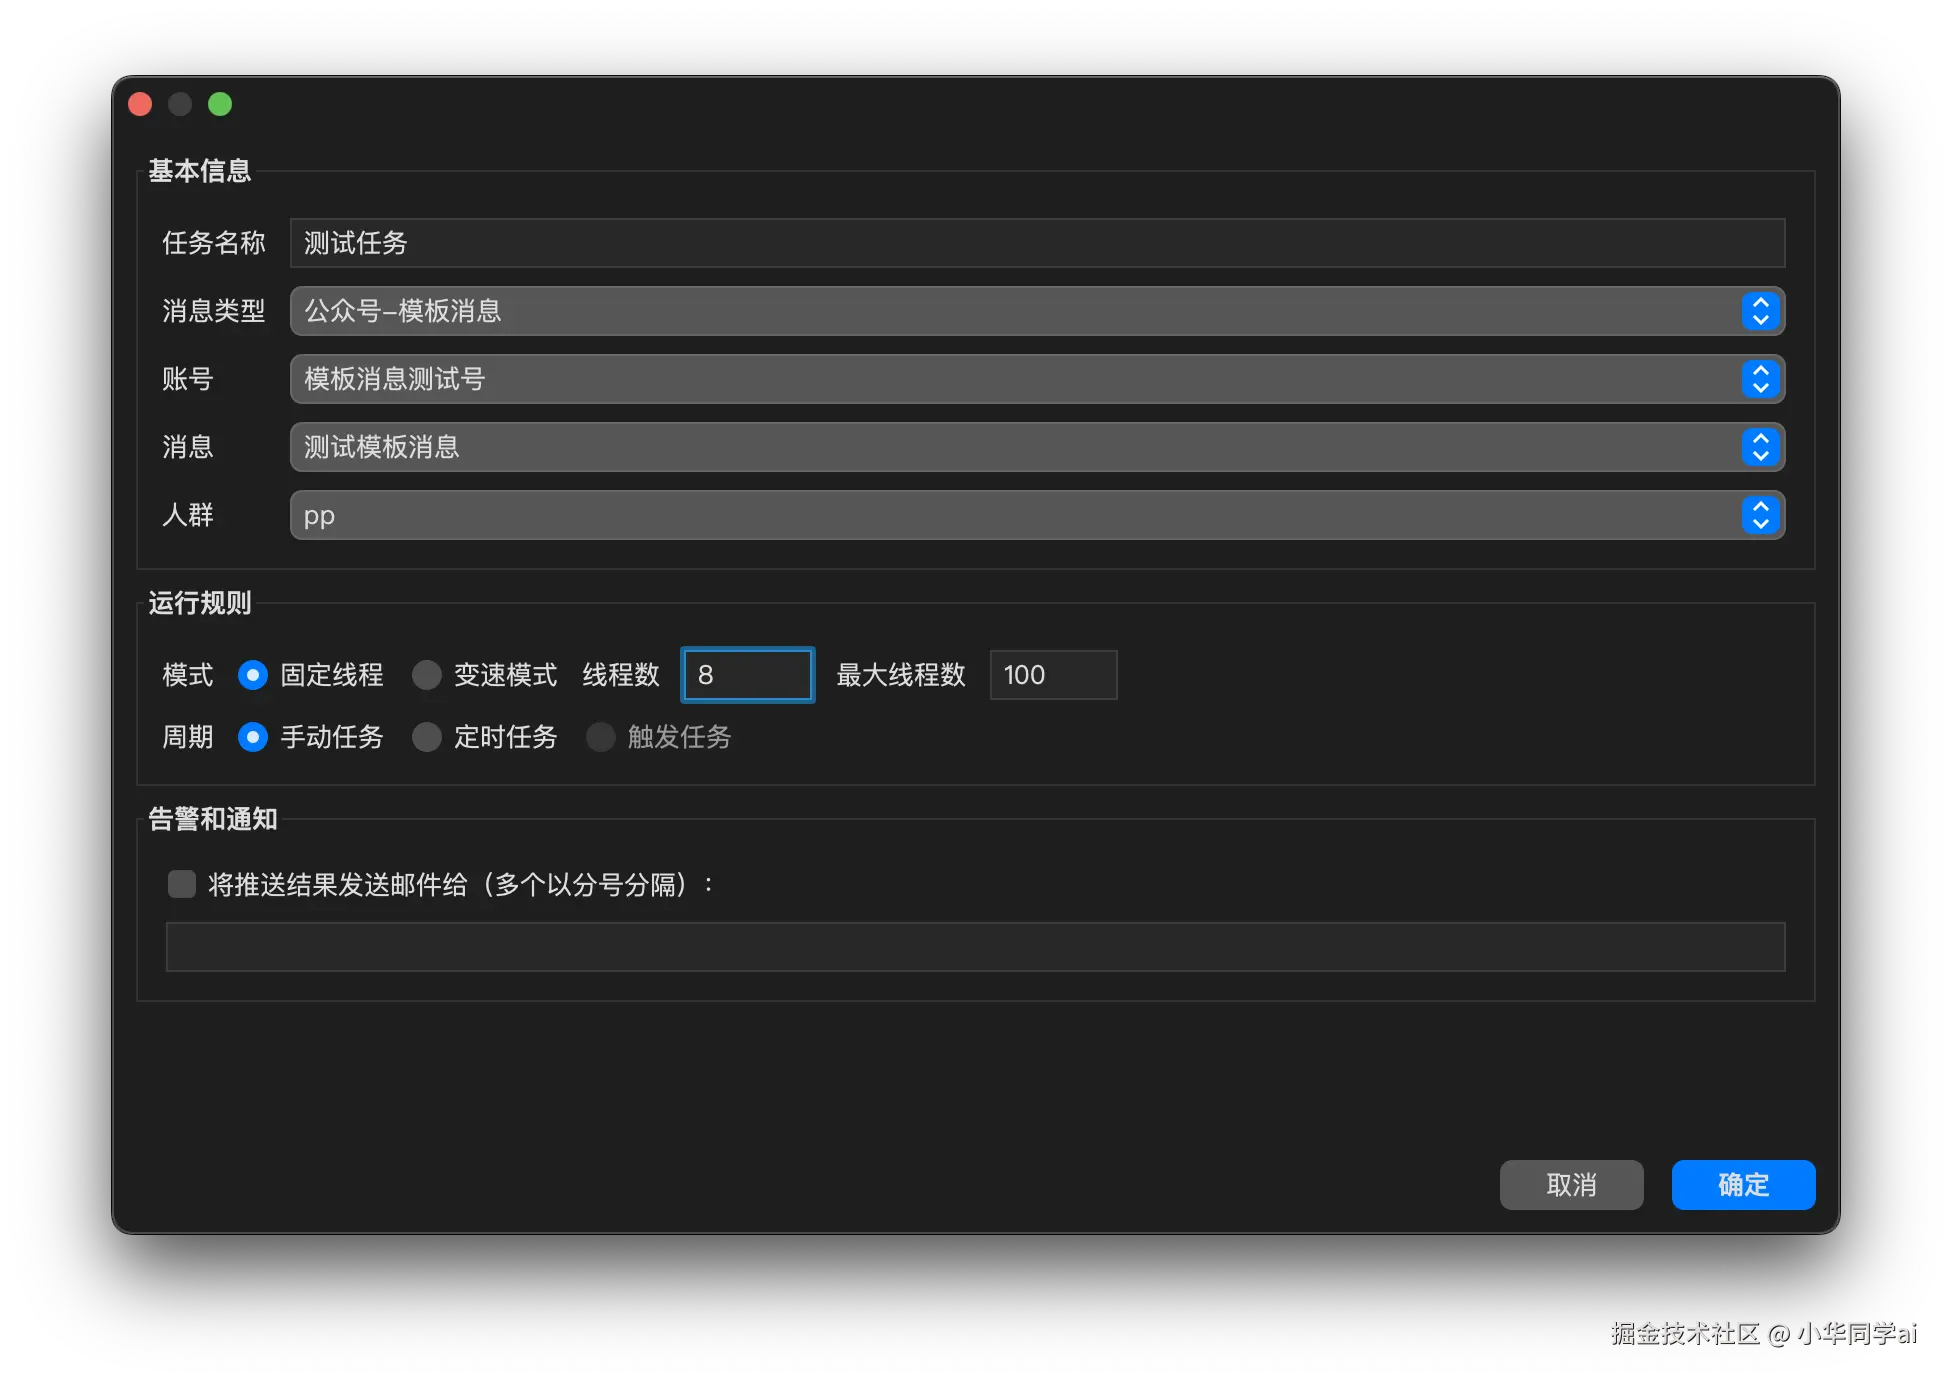Image resolution: width=1952 pixels, height=1382 pixels.
Task: Enable the send results by email checkbox
Action: 182,884
